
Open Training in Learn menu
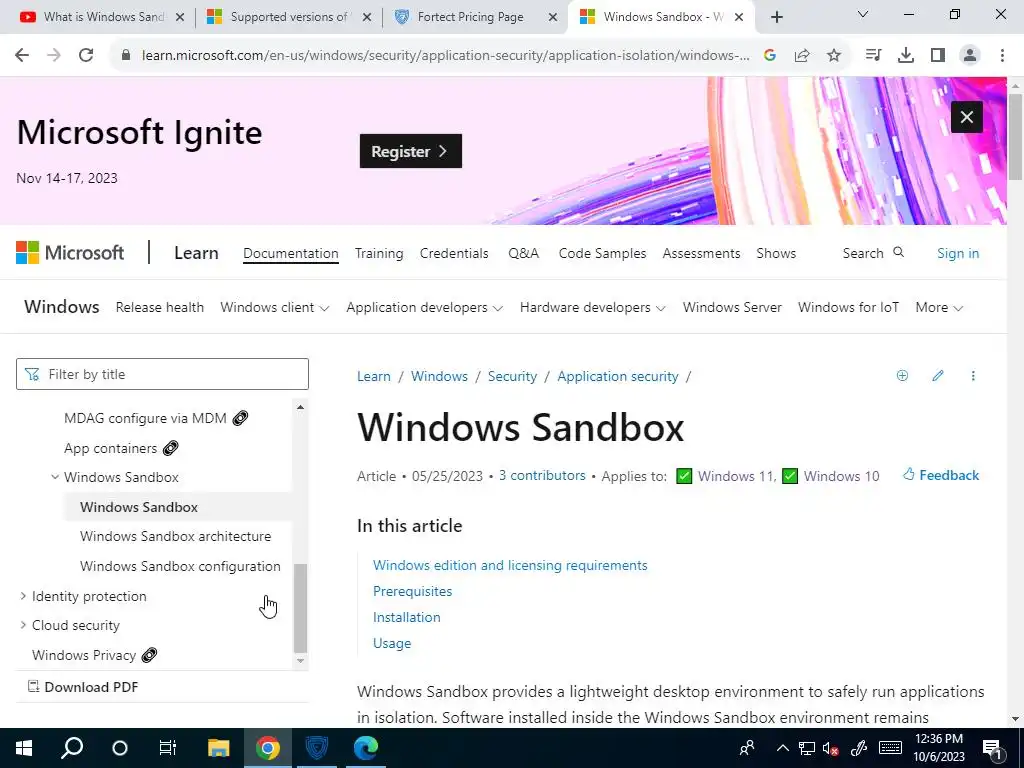(379, 253)
